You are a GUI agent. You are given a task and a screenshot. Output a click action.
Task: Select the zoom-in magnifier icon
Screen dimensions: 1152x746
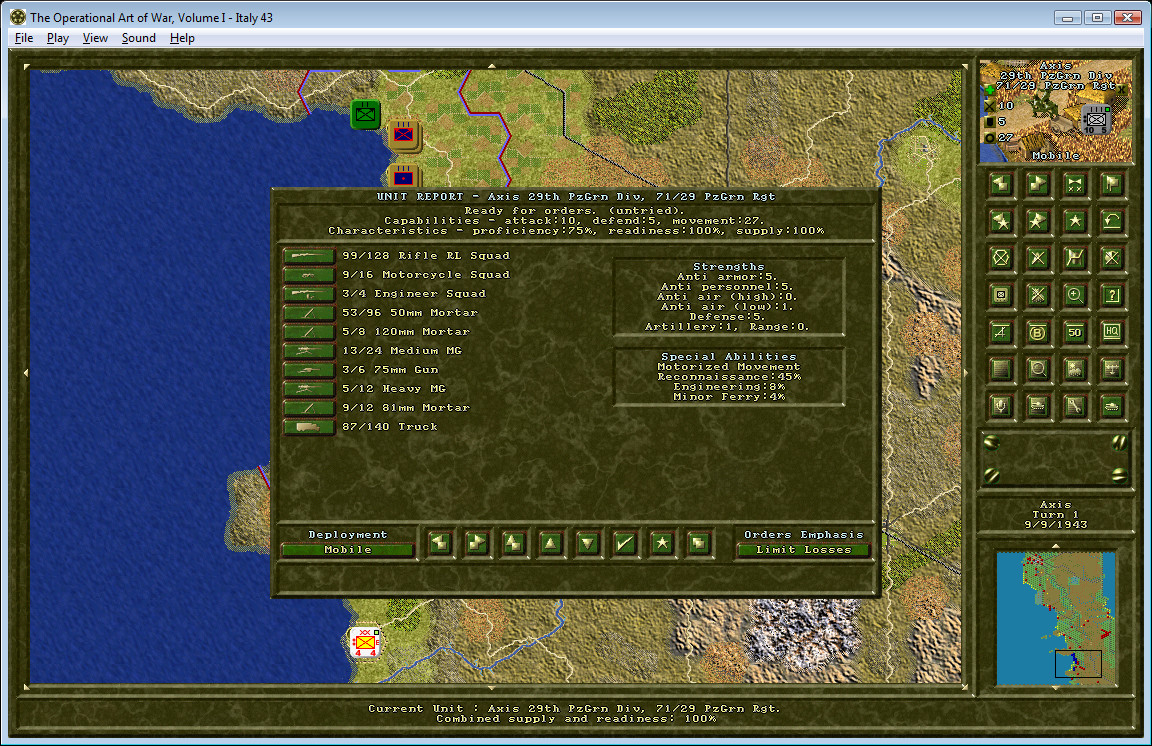click(1075, 295)
